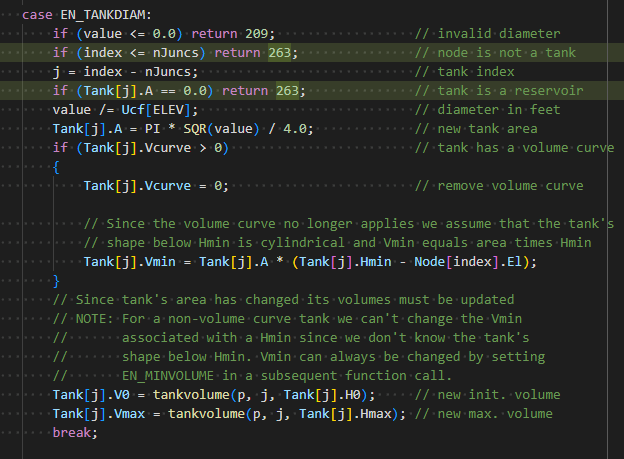This screenshot has height=459, width=624.
Task: Click the EN_MINVOLUME comment text
Action: pos(168,376)
